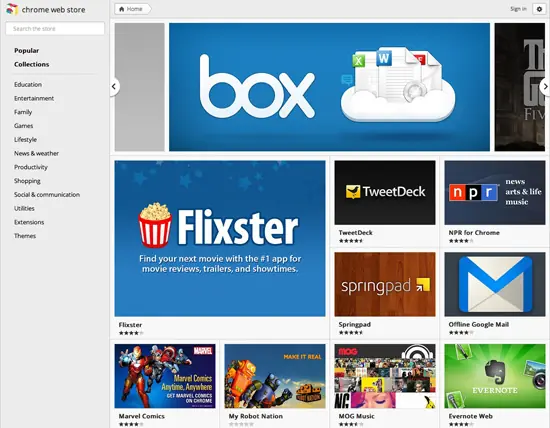550x428 pixels.
Task: Select the Social & communication category
Action: click(47, 195)
